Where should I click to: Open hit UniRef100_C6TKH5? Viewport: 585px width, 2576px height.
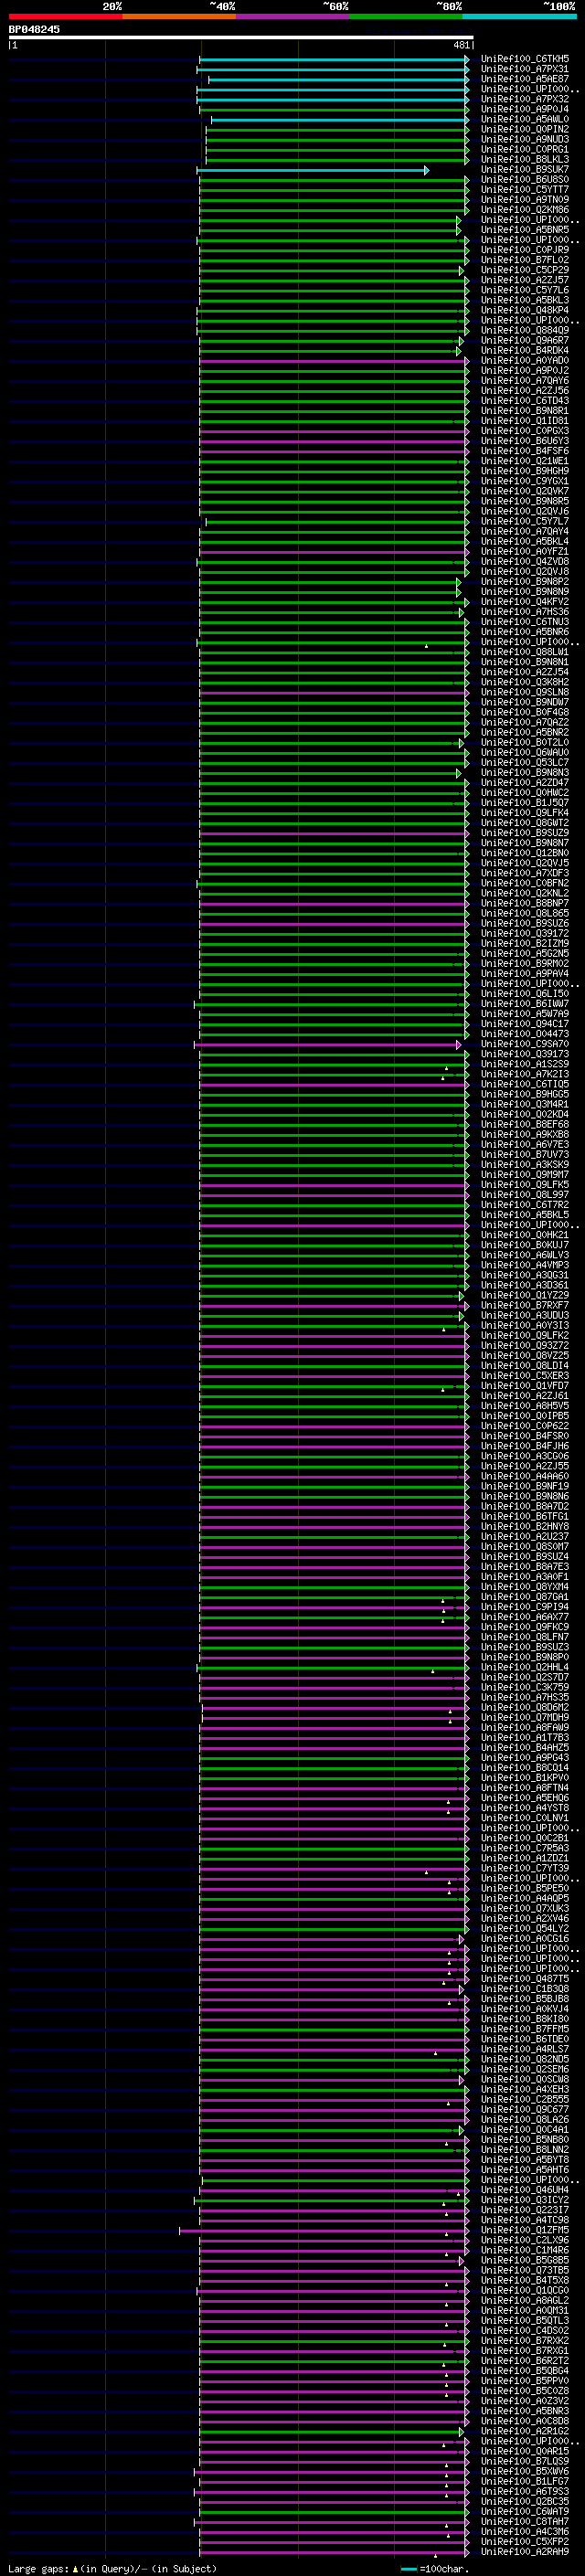point(525,59)
